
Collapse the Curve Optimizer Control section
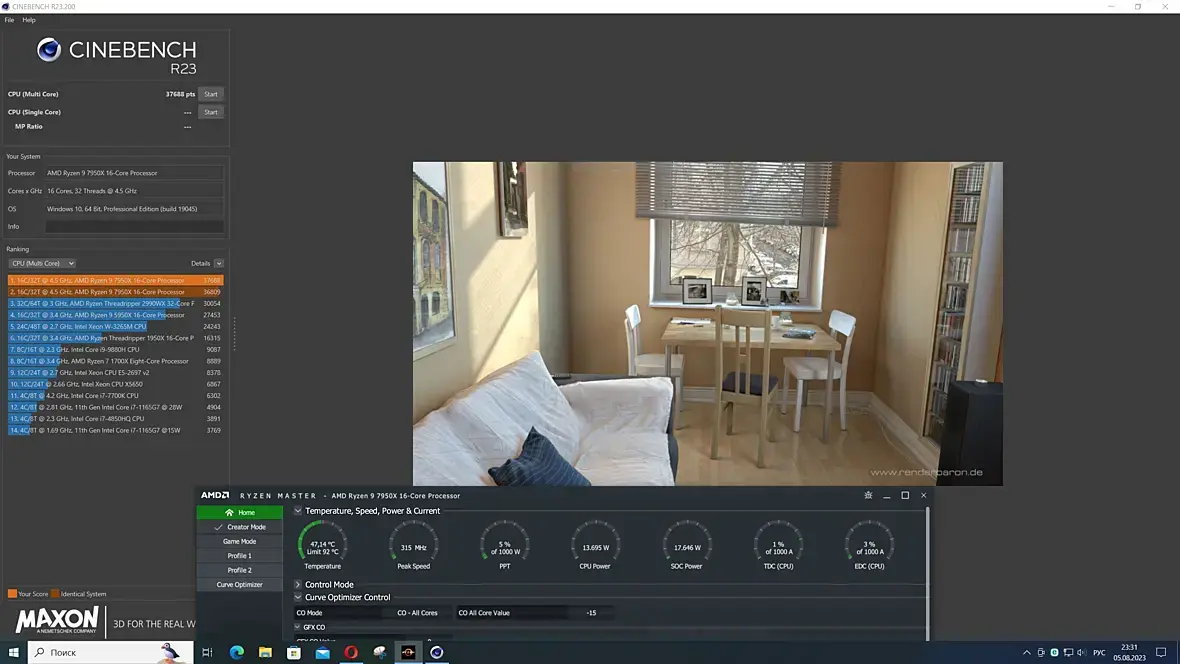coord(298,597)
